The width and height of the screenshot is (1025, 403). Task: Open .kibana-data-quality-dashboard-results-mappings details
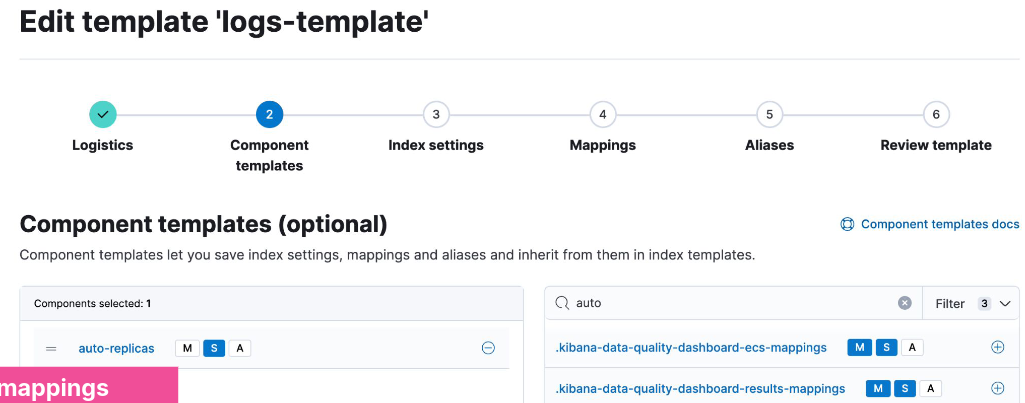coord(700,388)
